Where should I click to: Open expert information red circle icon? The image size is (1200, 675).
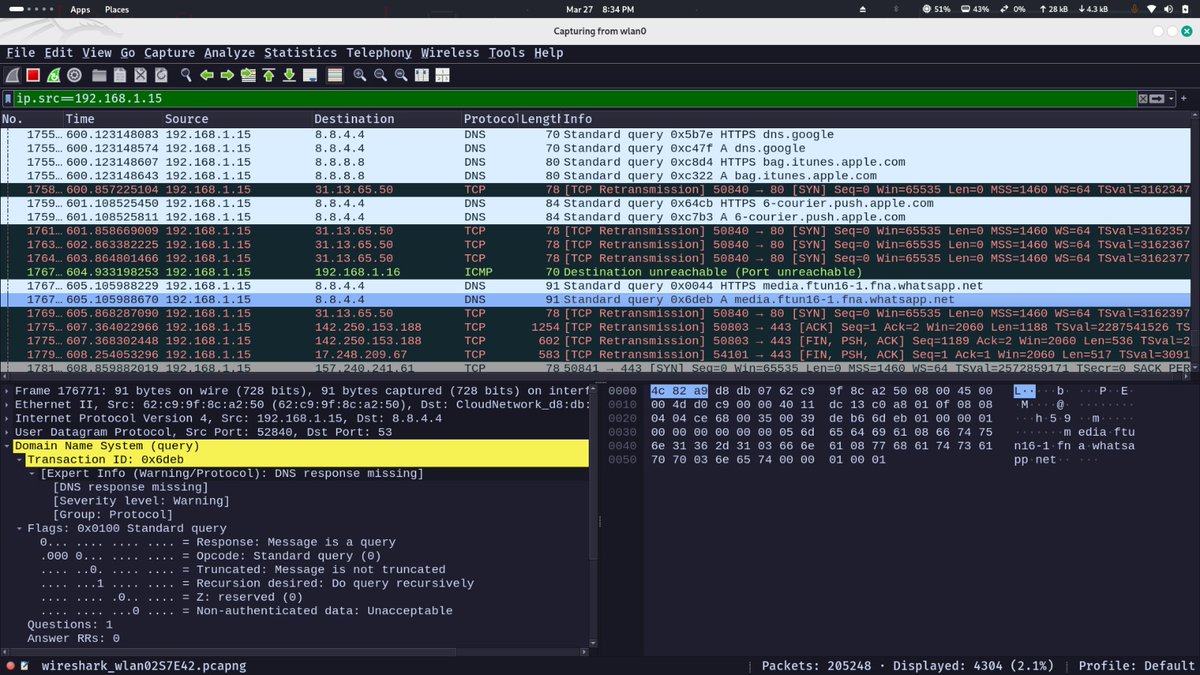pyautogui.click(x=10, y=665)
